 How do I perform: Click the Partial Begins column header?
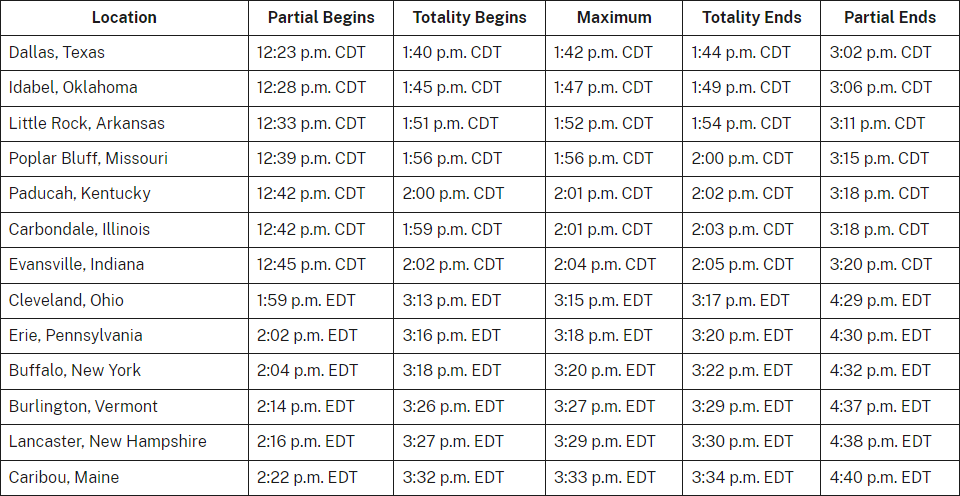pyautogui.click(x=321, y=18)
